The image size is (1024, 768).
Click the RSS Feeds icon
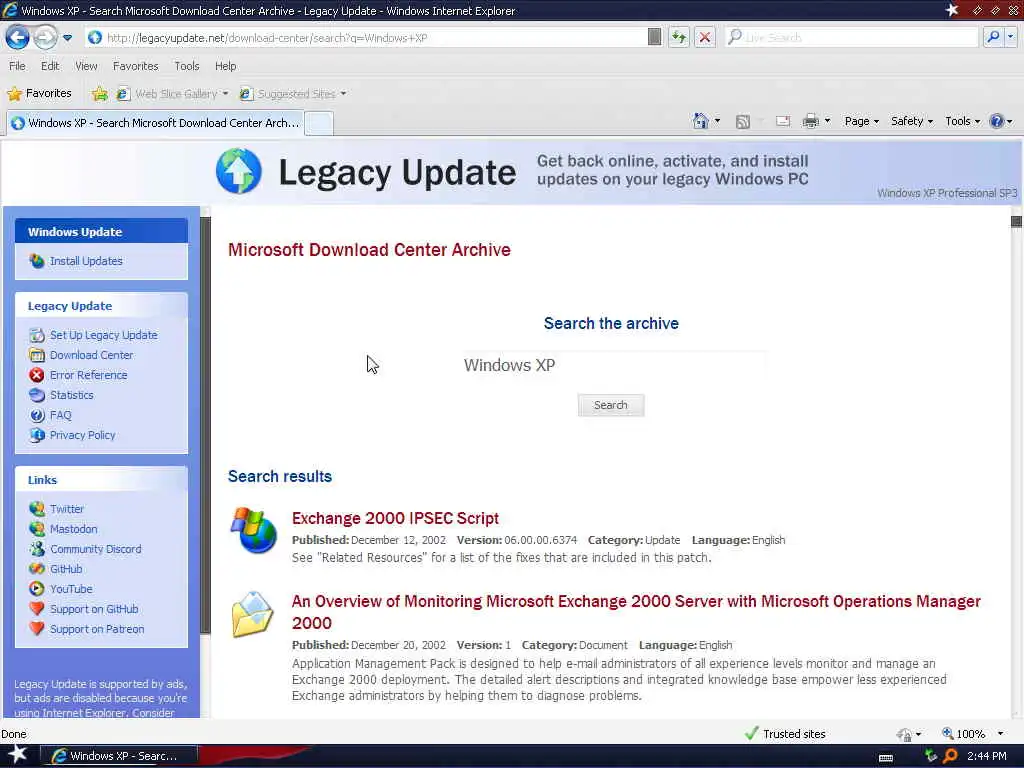pos(743,121)
